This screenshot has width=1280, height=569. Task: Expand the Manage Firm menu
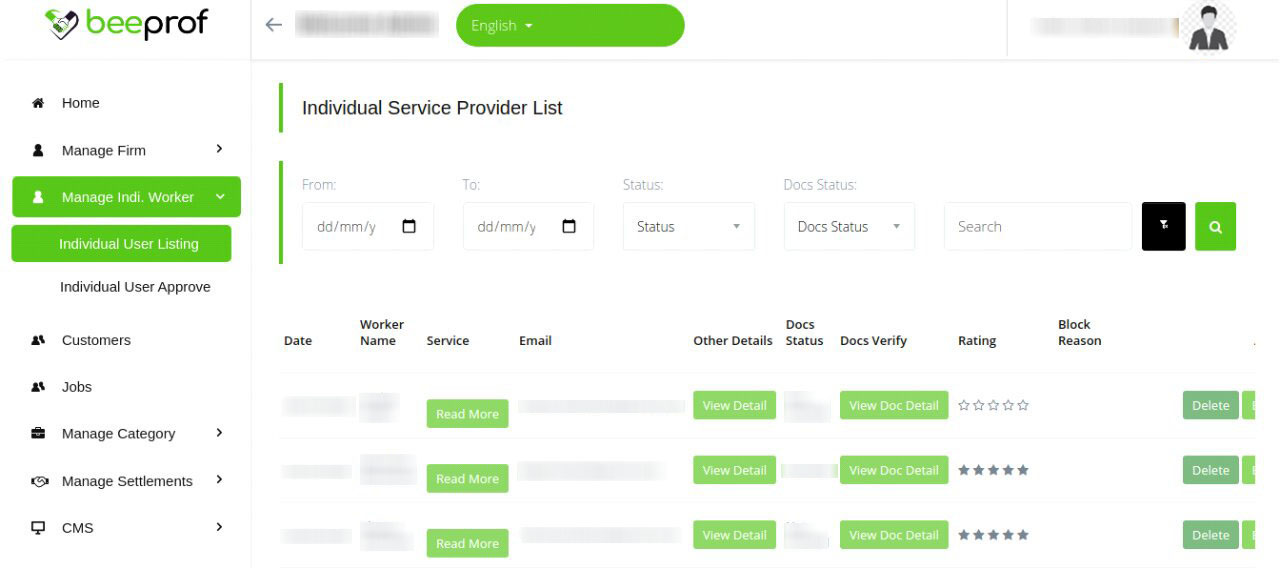point(126,150)
